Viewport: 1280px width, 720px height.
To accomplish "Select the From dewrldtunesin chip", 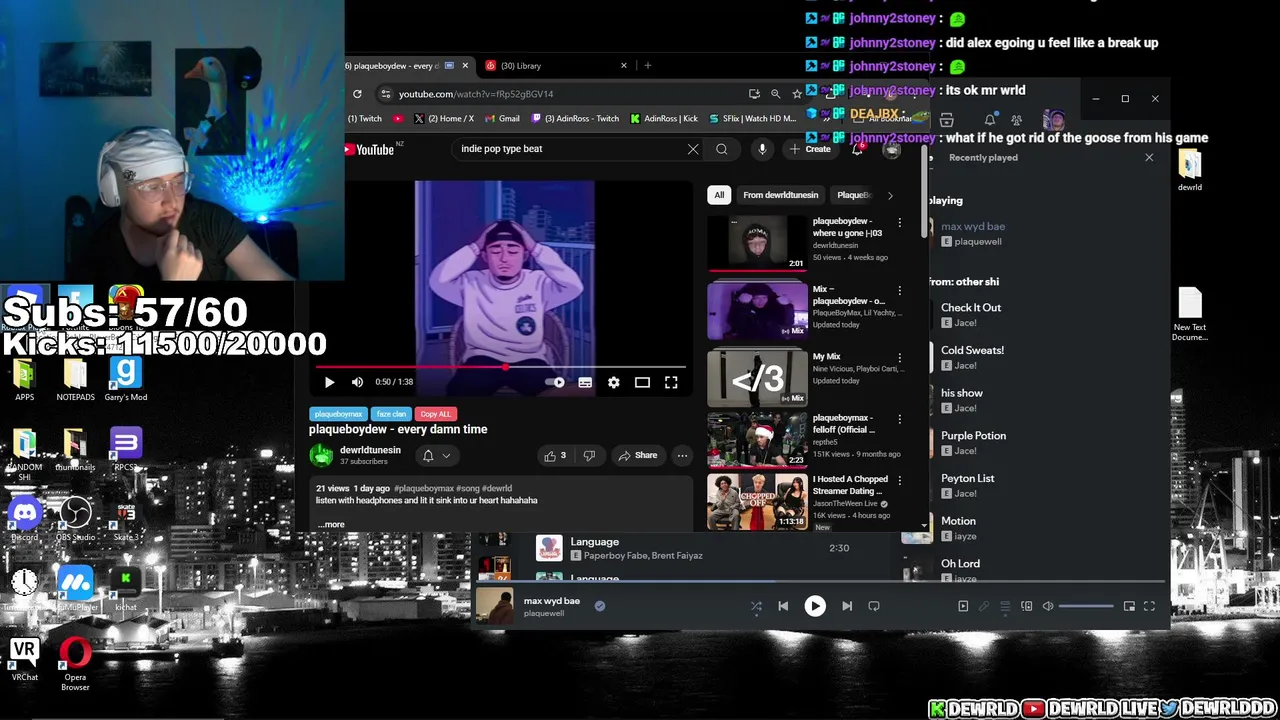I will click(781, 195).
